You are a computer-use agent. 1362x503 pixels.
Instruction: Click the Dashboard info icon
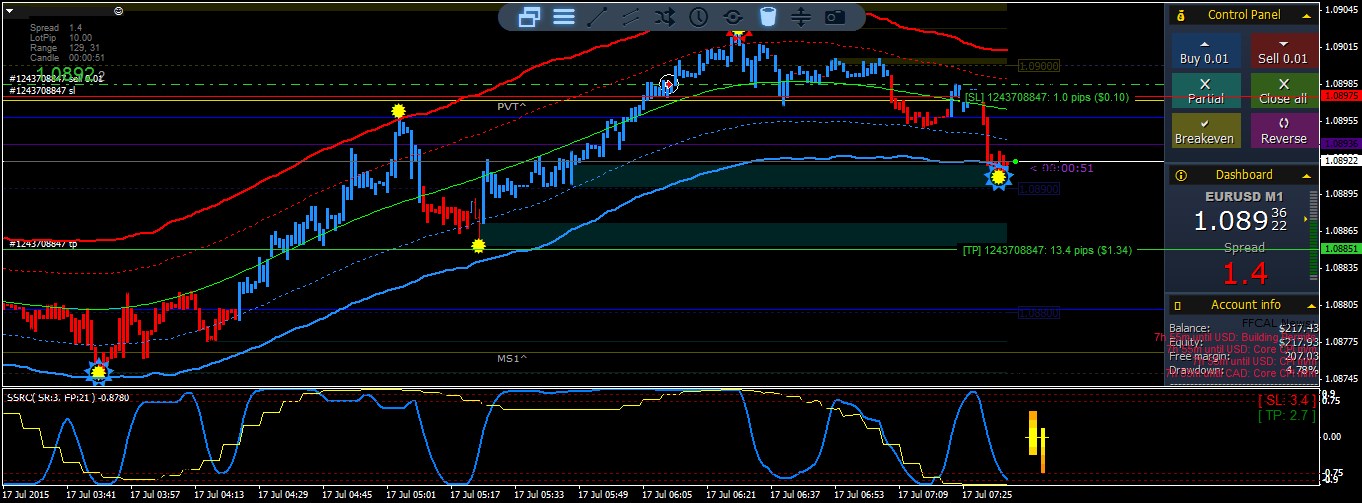pos(1180,174)
